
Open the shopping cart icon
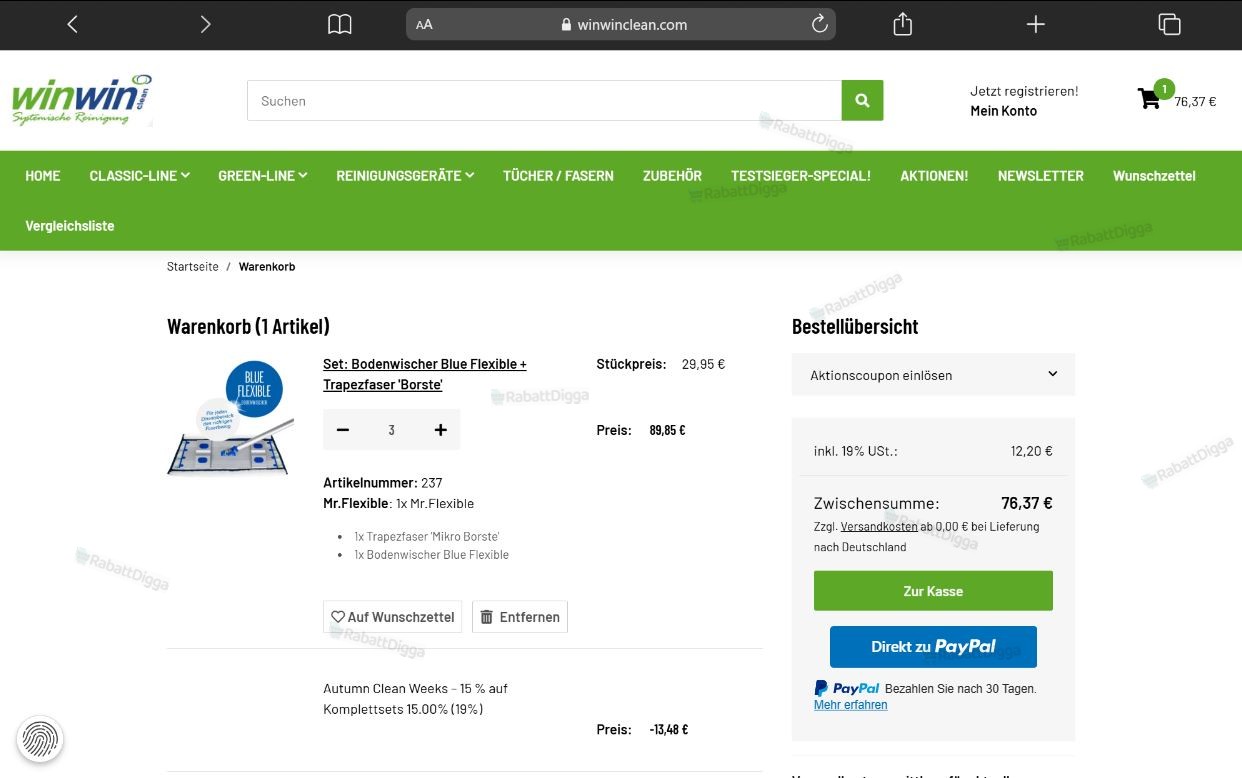coord(1149,99)
